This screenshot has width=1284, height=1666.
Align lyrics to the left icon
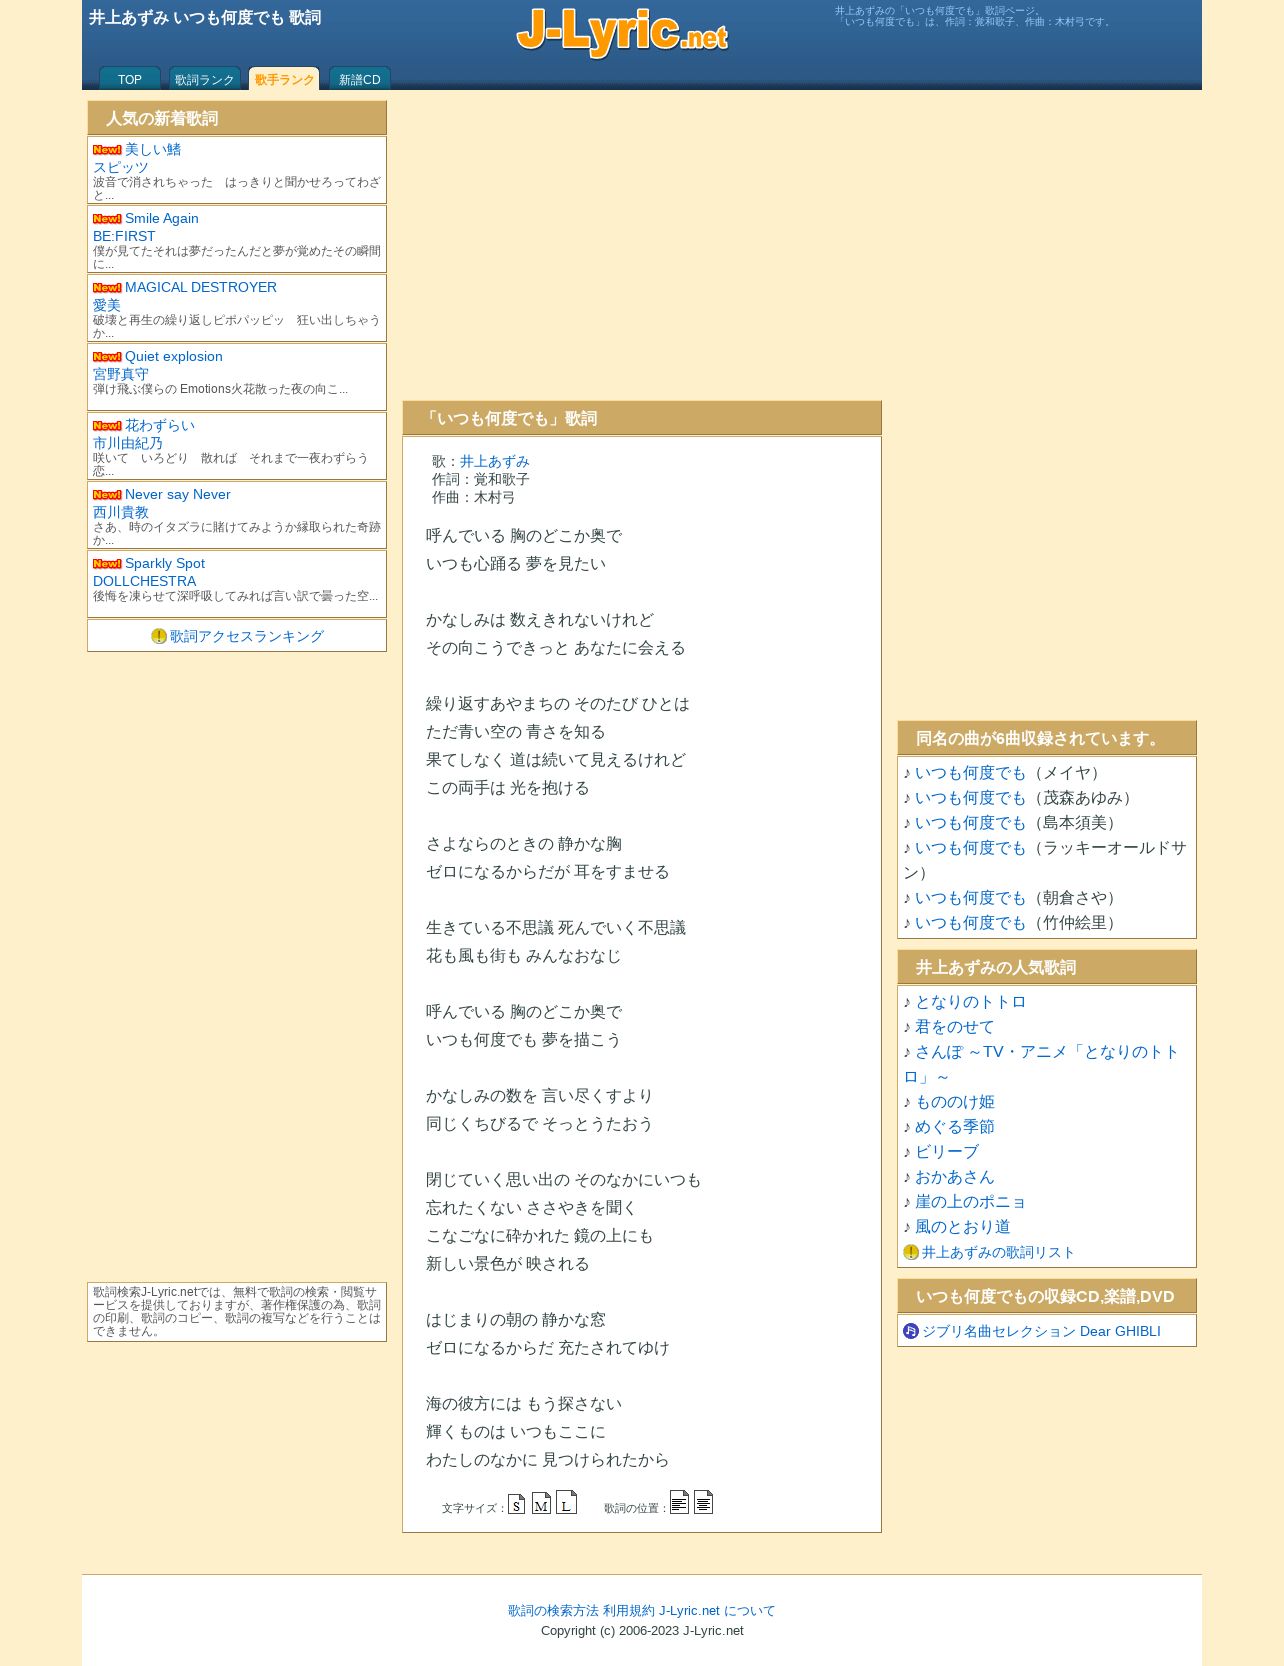[x=679, y=1502]
